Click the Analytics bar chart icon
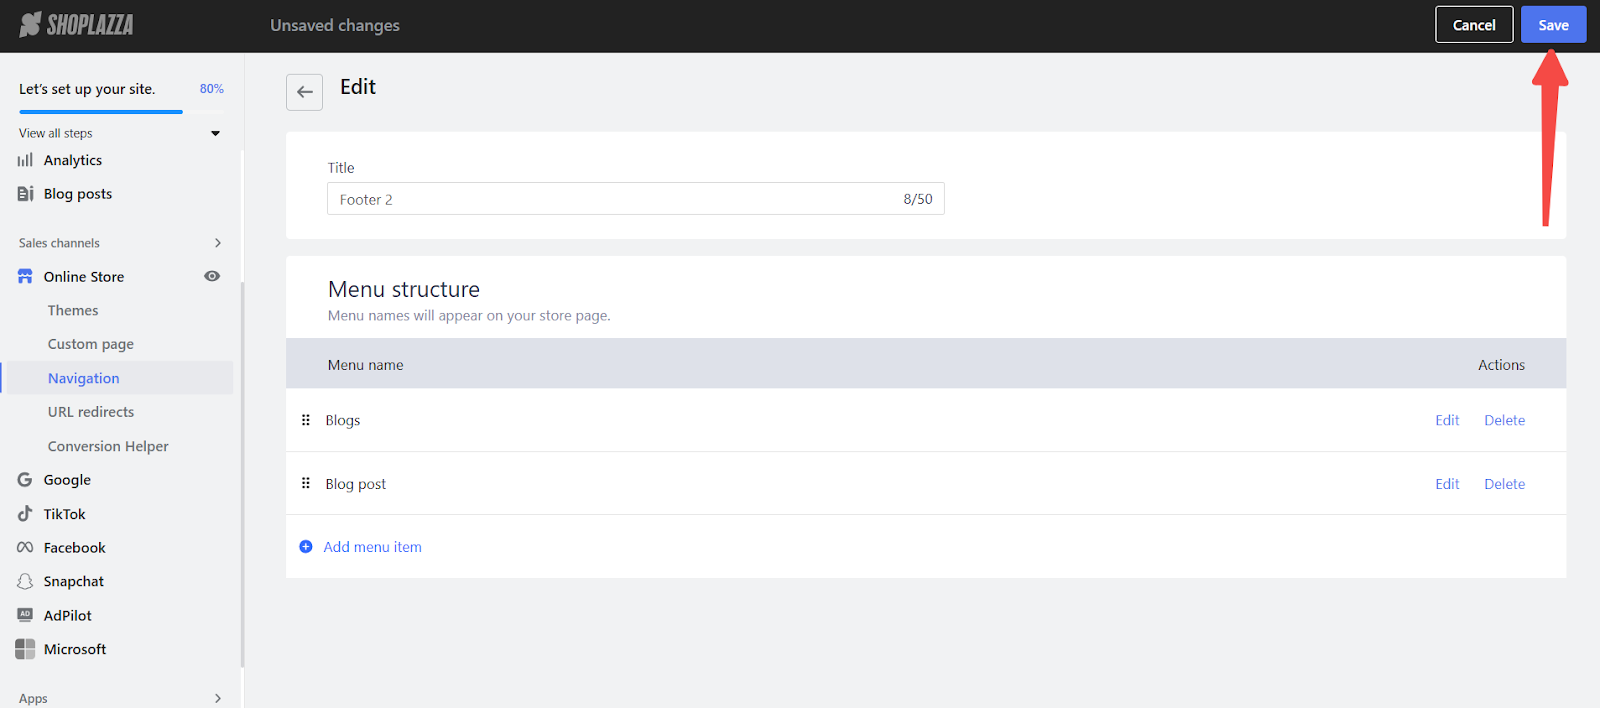Screen dimensions: 1600x708 (25, 160)
